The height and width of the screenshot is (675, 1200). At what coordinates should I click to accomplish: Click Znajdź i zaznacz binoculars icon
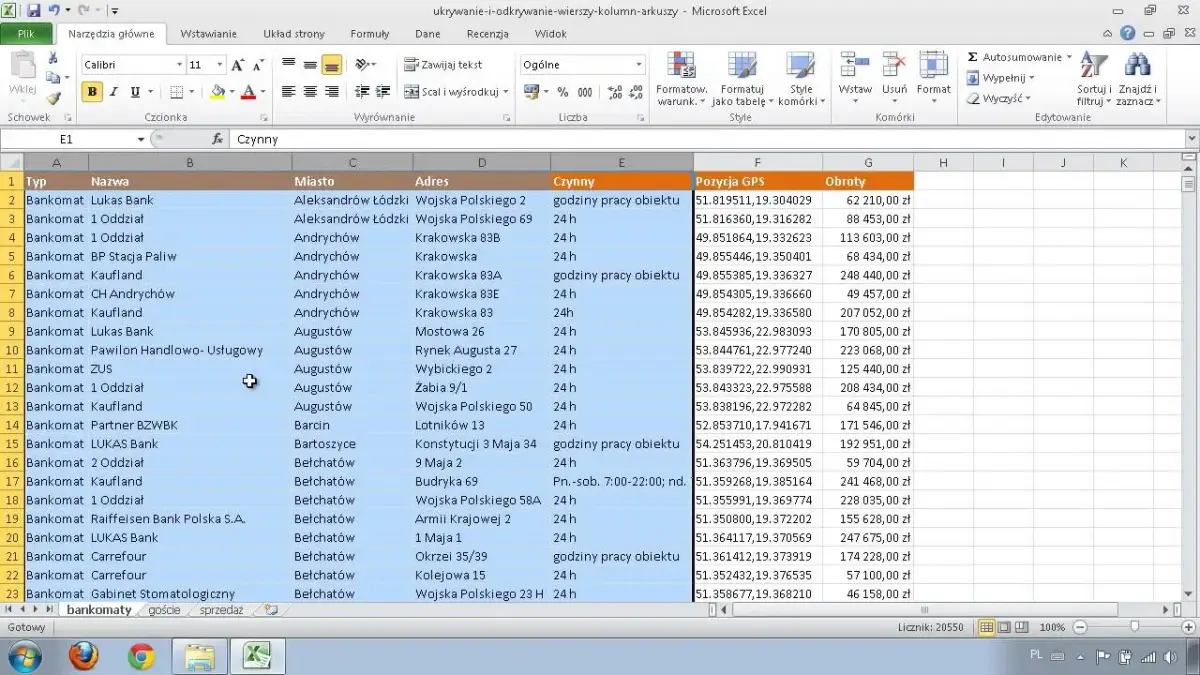pyautogui.click(x=1137, y=79)
